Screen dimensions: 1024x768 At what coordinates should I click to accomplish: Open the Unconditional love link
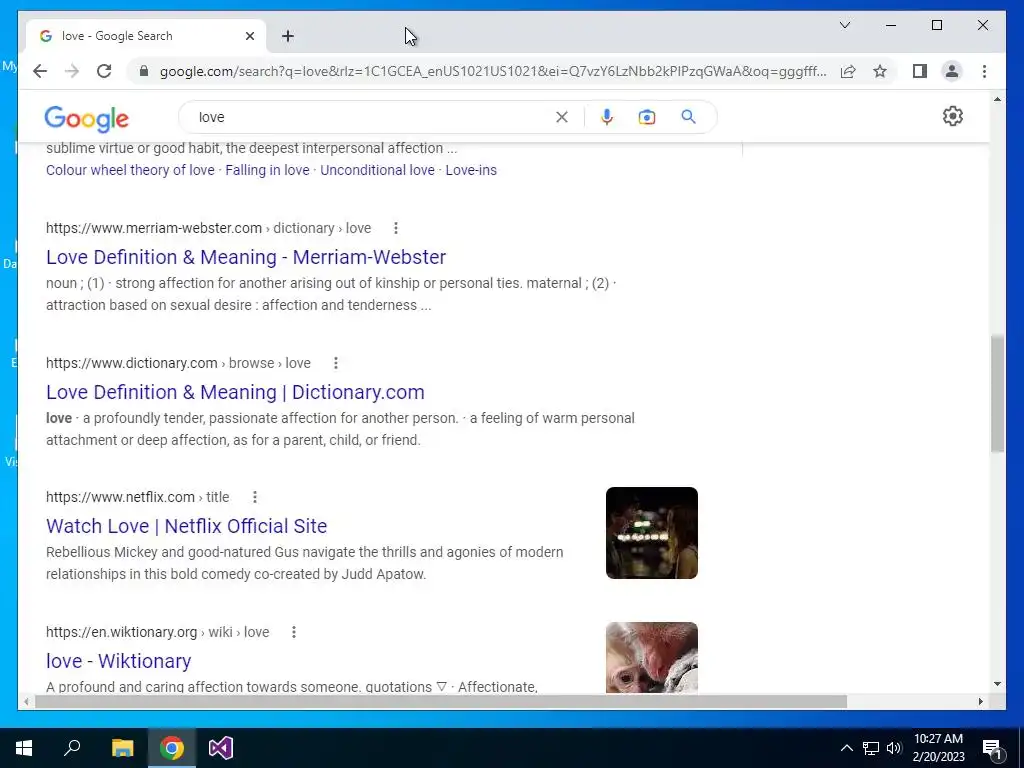pos(377,170)
